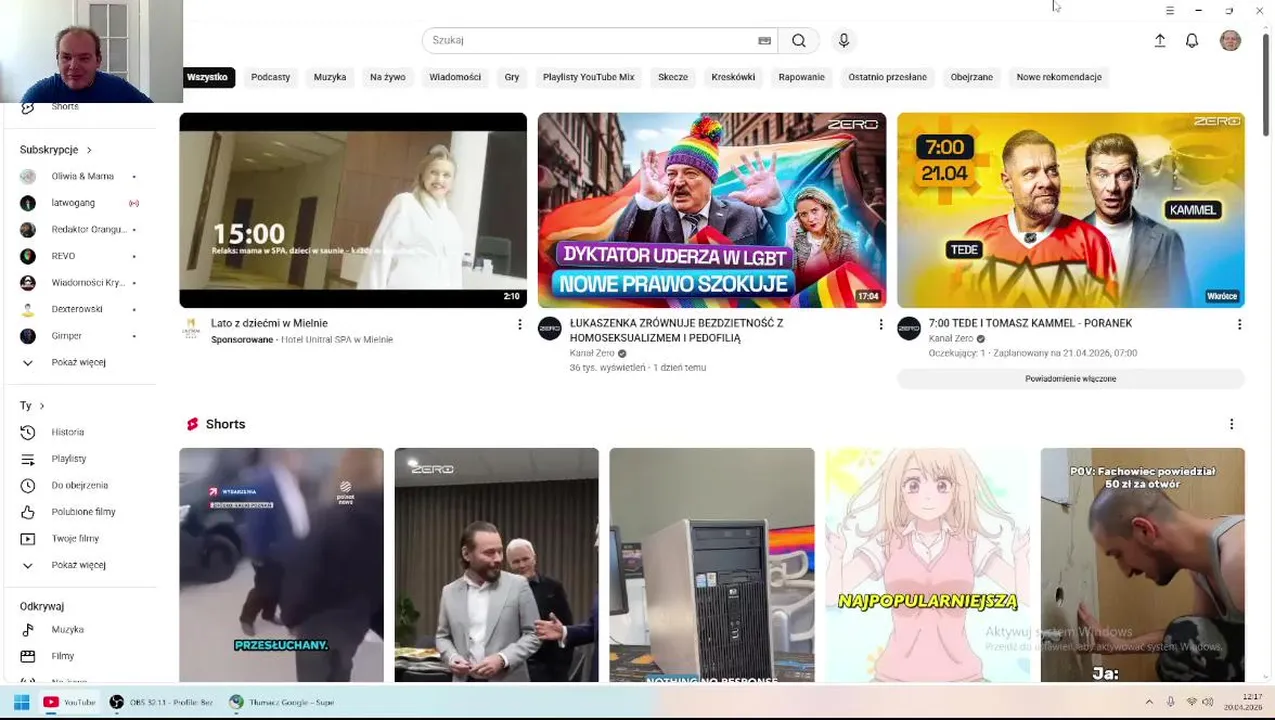
Task: Open the account avatar menu
Action: (1230, 41)
